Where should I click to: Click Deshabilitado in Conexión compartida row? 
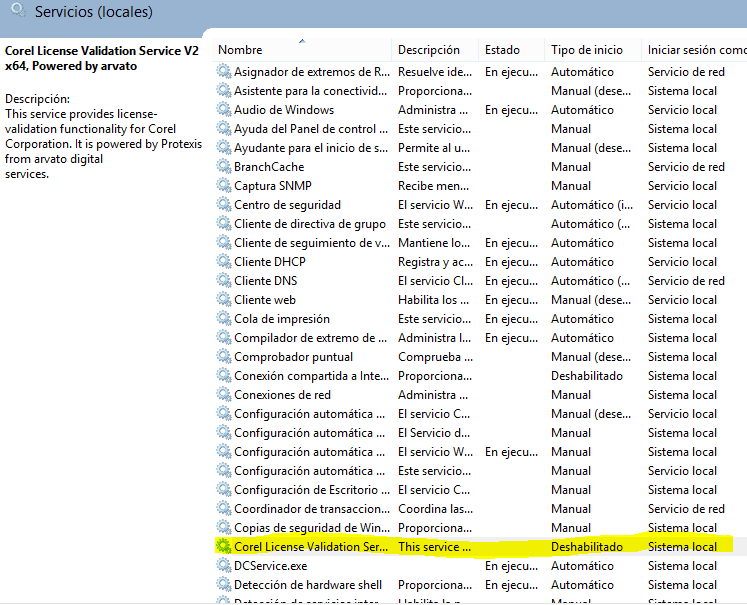(587, 376)
